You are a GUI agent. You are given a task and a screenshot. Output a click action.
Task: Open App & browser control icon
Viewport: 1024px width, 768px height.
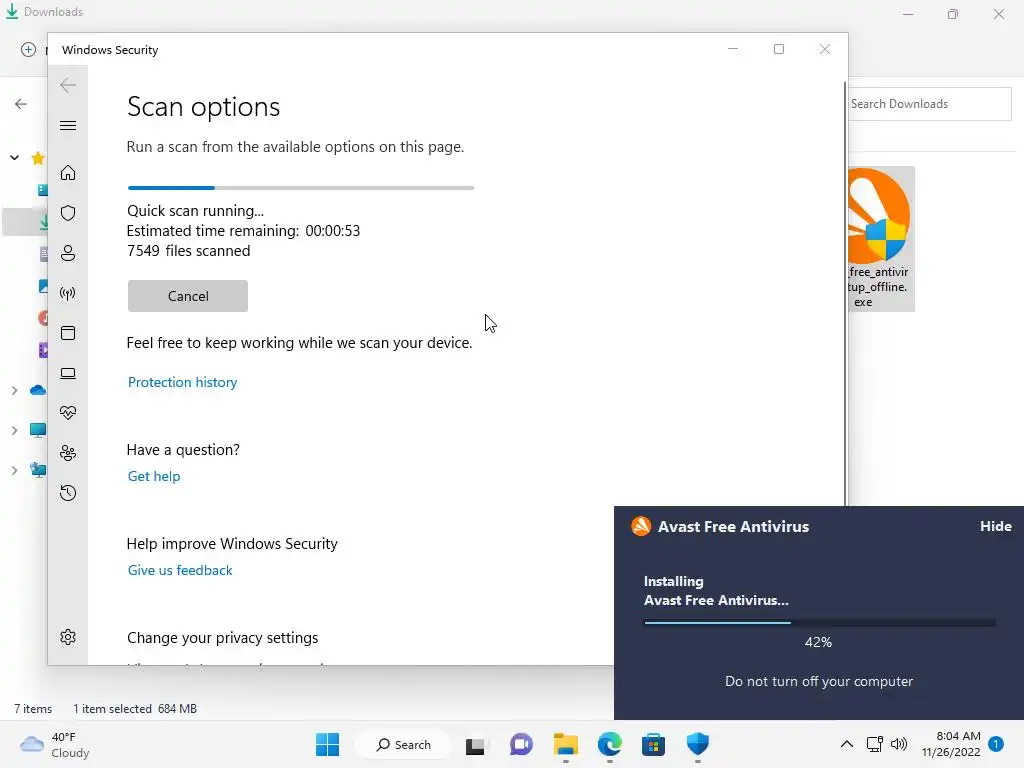[68, 333]
